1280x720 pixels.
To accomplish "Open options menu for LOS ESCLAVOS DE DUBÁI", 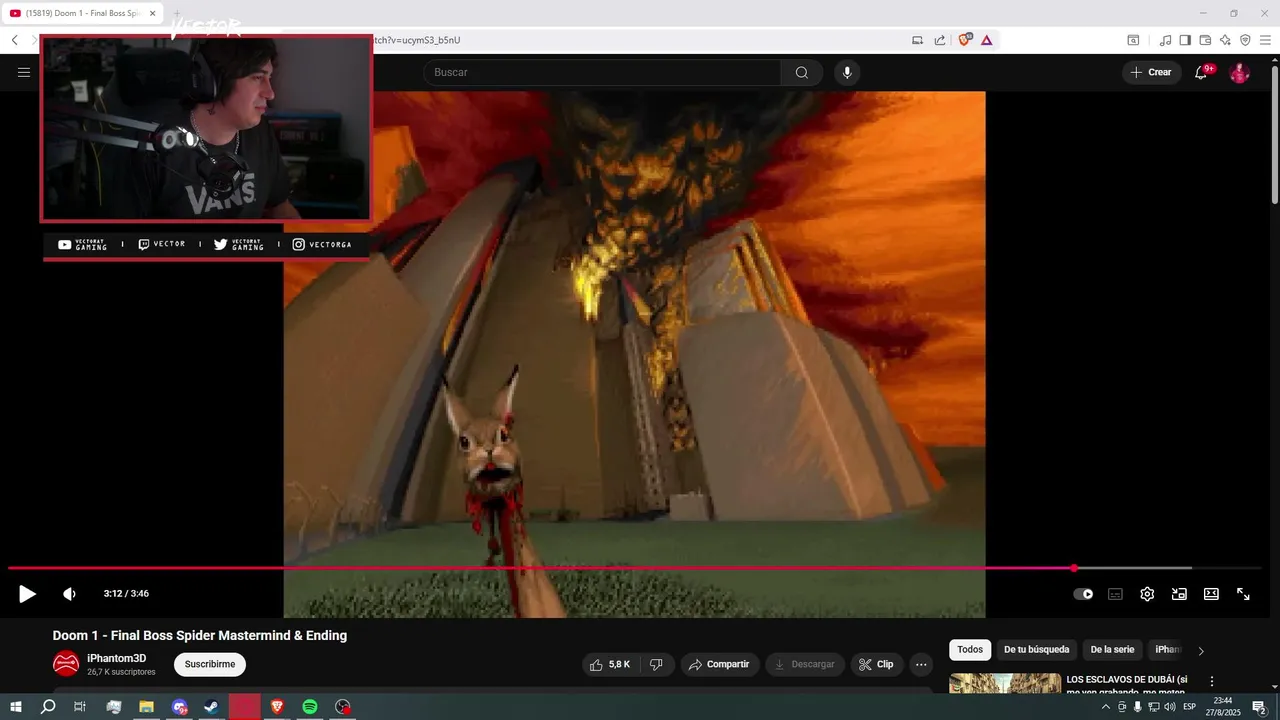I will coord(1212,681).
